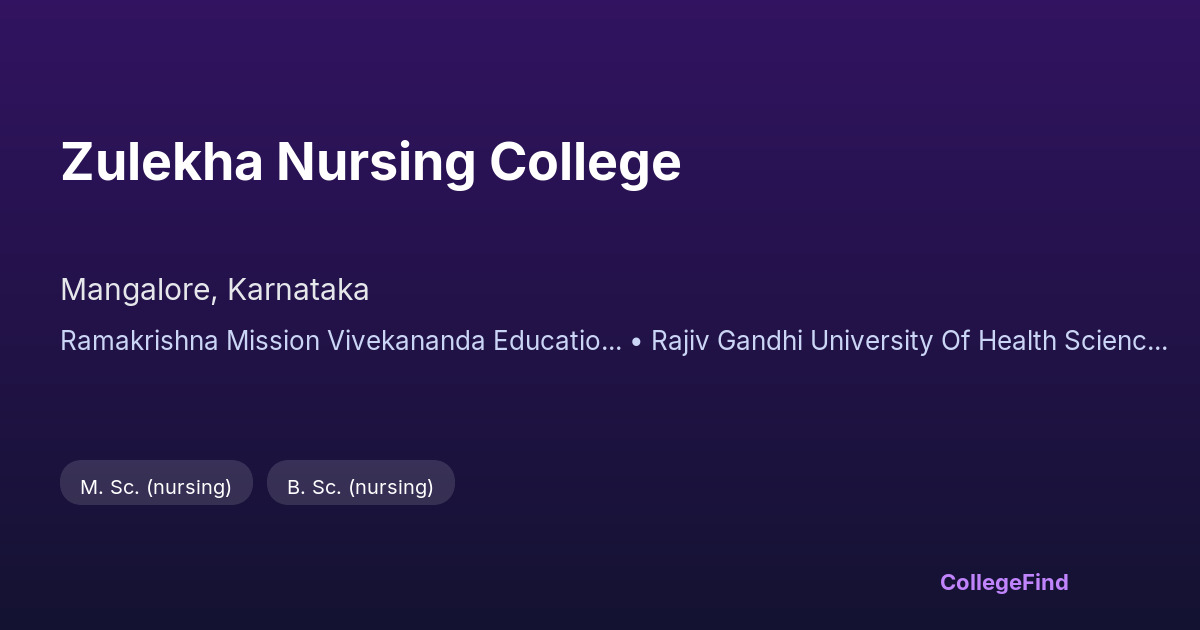1200x630 pixels.
Task: Open Rajiv Gandhi University Of Health link
Action: (x=908, y=341)
